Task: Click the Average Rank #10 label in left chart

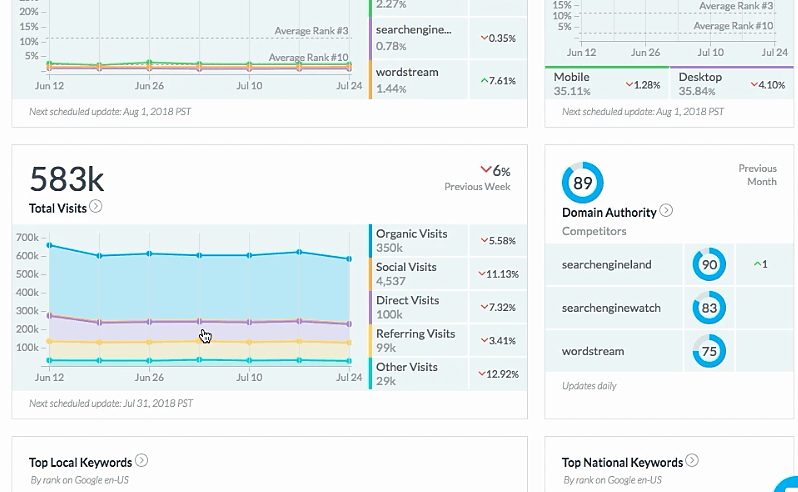Action: coord(308,57)
